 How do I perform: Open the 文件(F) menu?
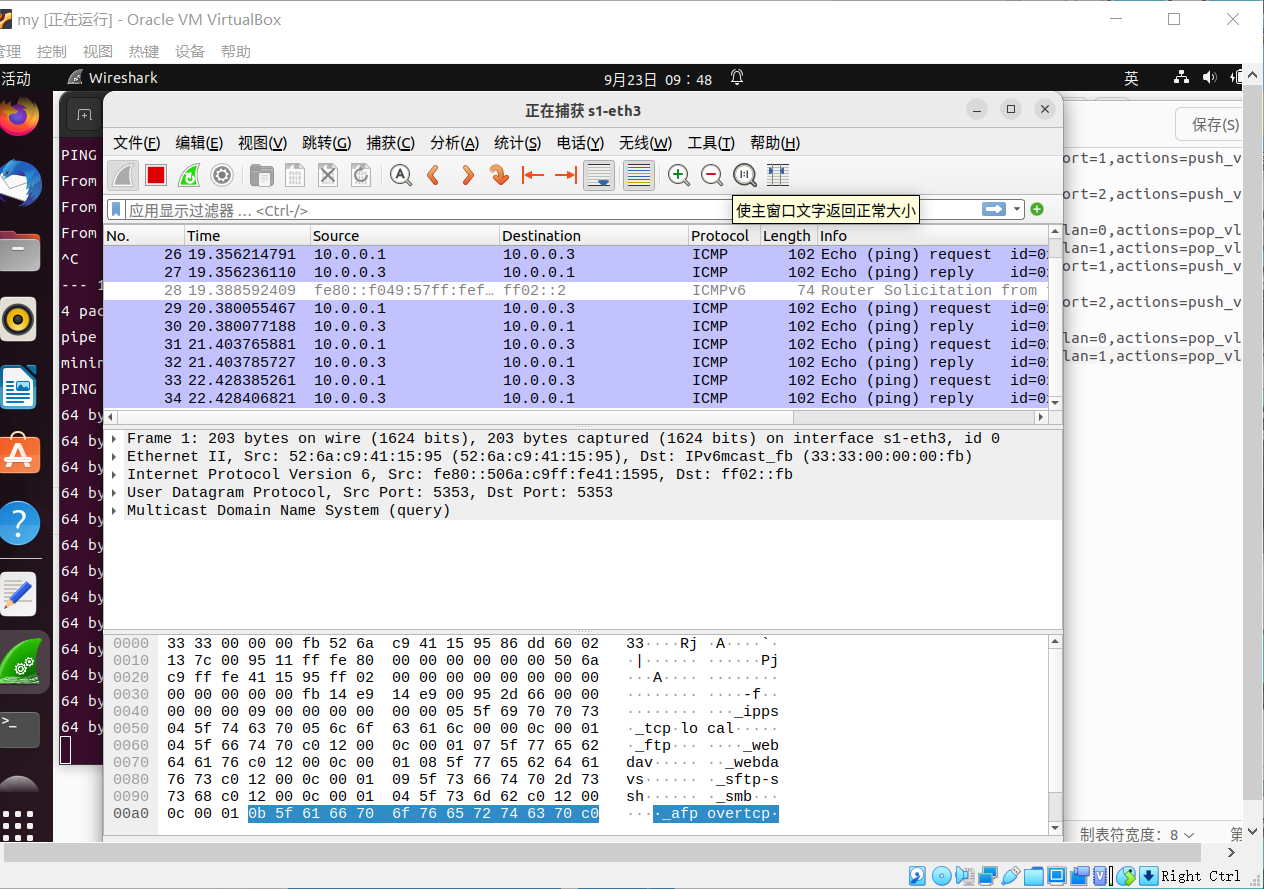coord(137,143)
